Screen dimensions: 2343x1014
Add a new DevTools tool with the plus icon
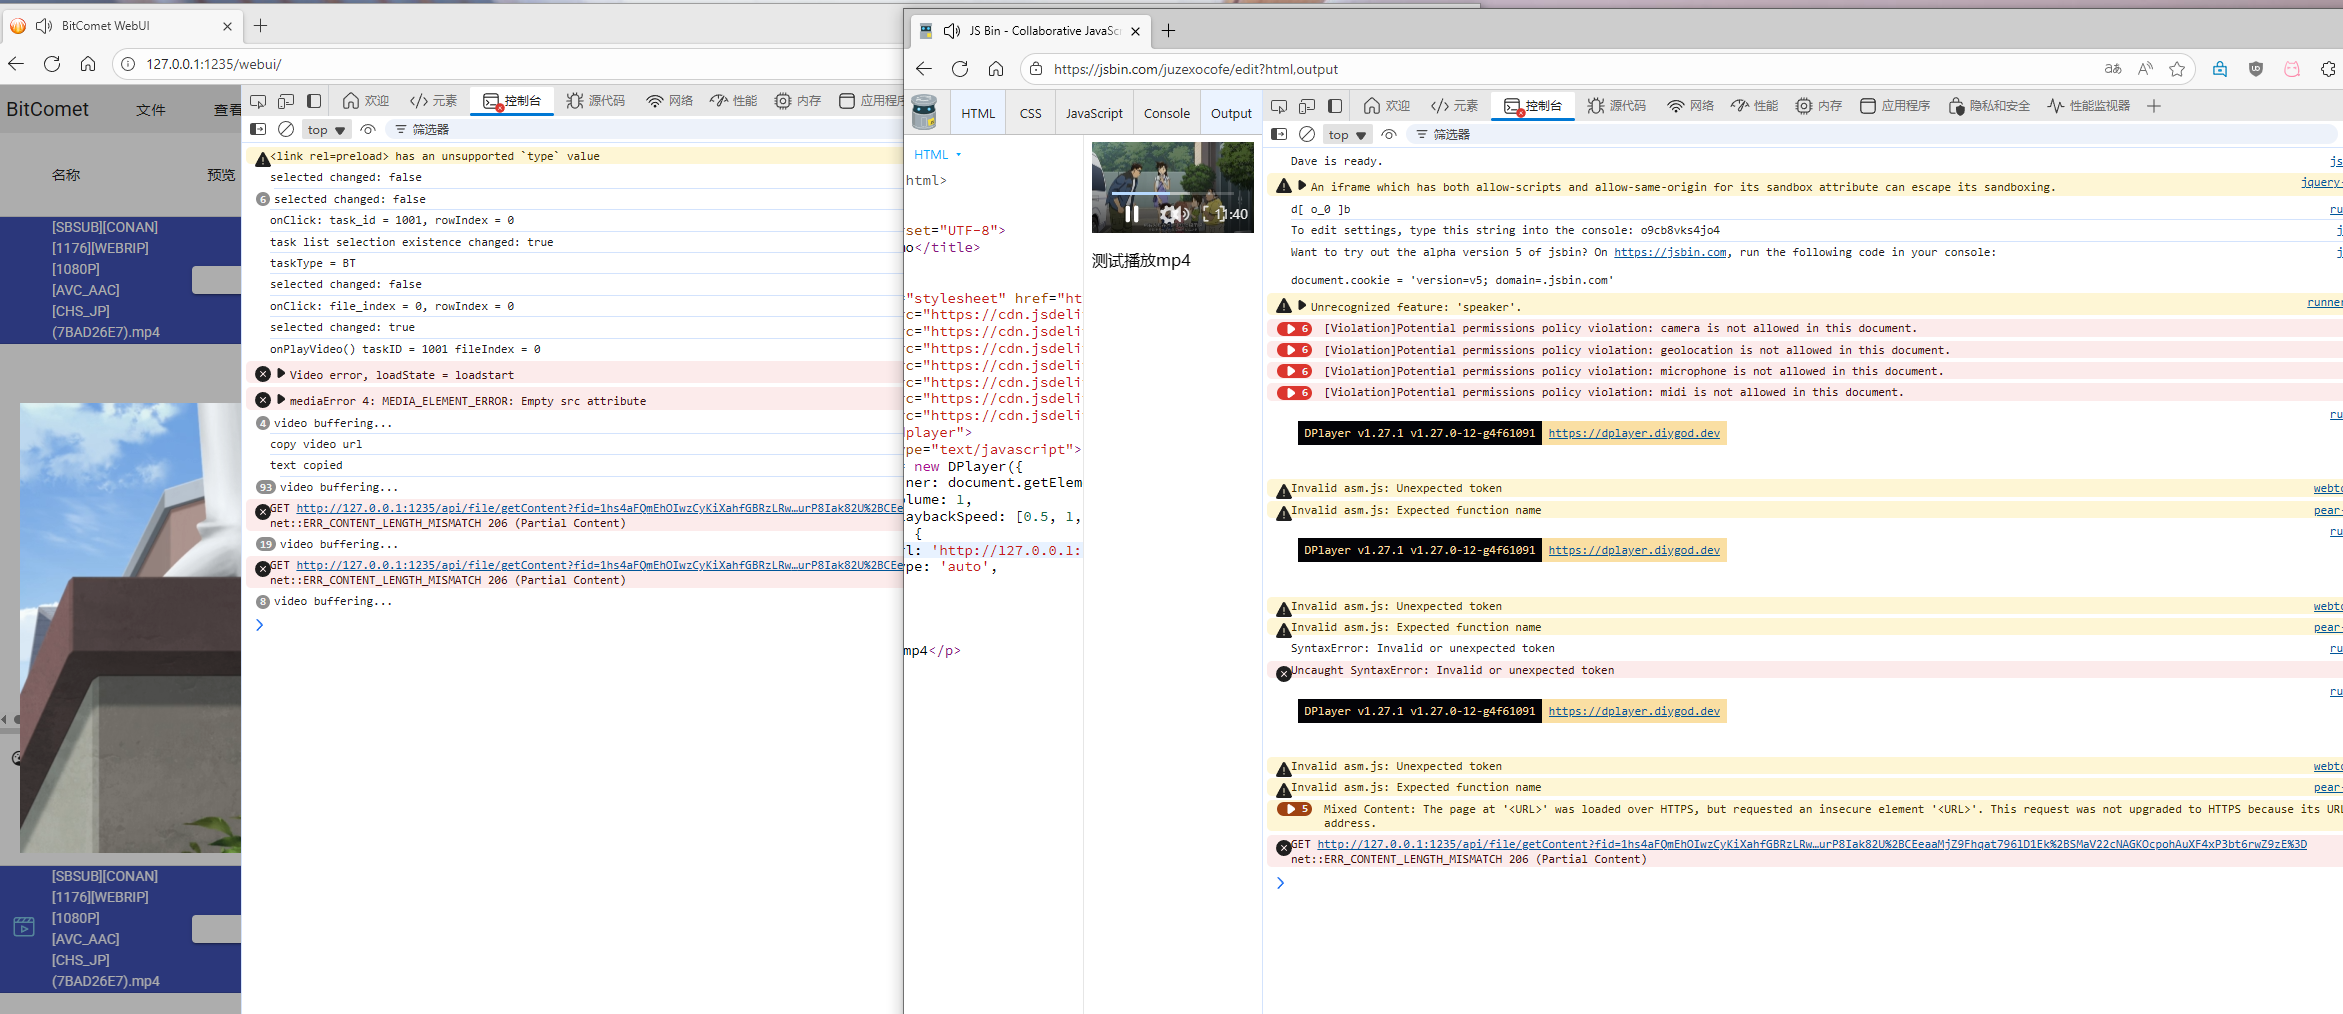coord(2154,106)
